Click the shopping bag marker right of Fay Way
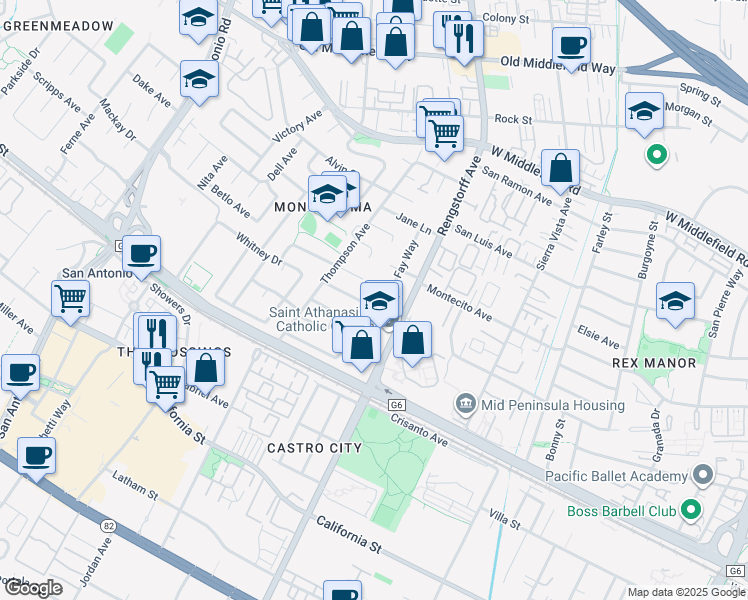The width and height of the screenshot is (748, 600). coord(412,340)
